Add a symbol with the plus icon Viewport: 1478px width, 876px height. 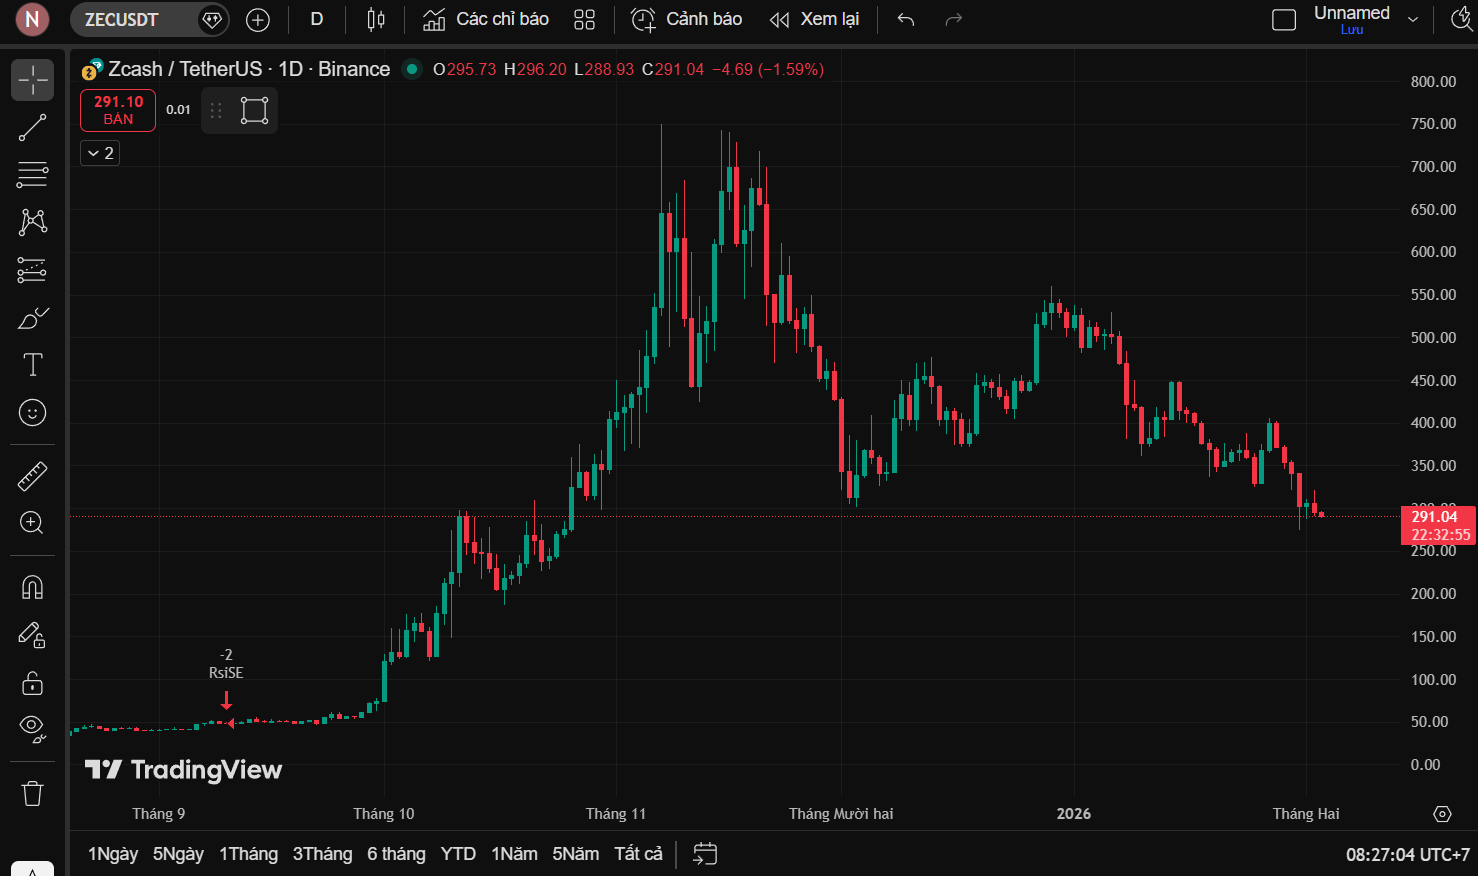point(258,20)
